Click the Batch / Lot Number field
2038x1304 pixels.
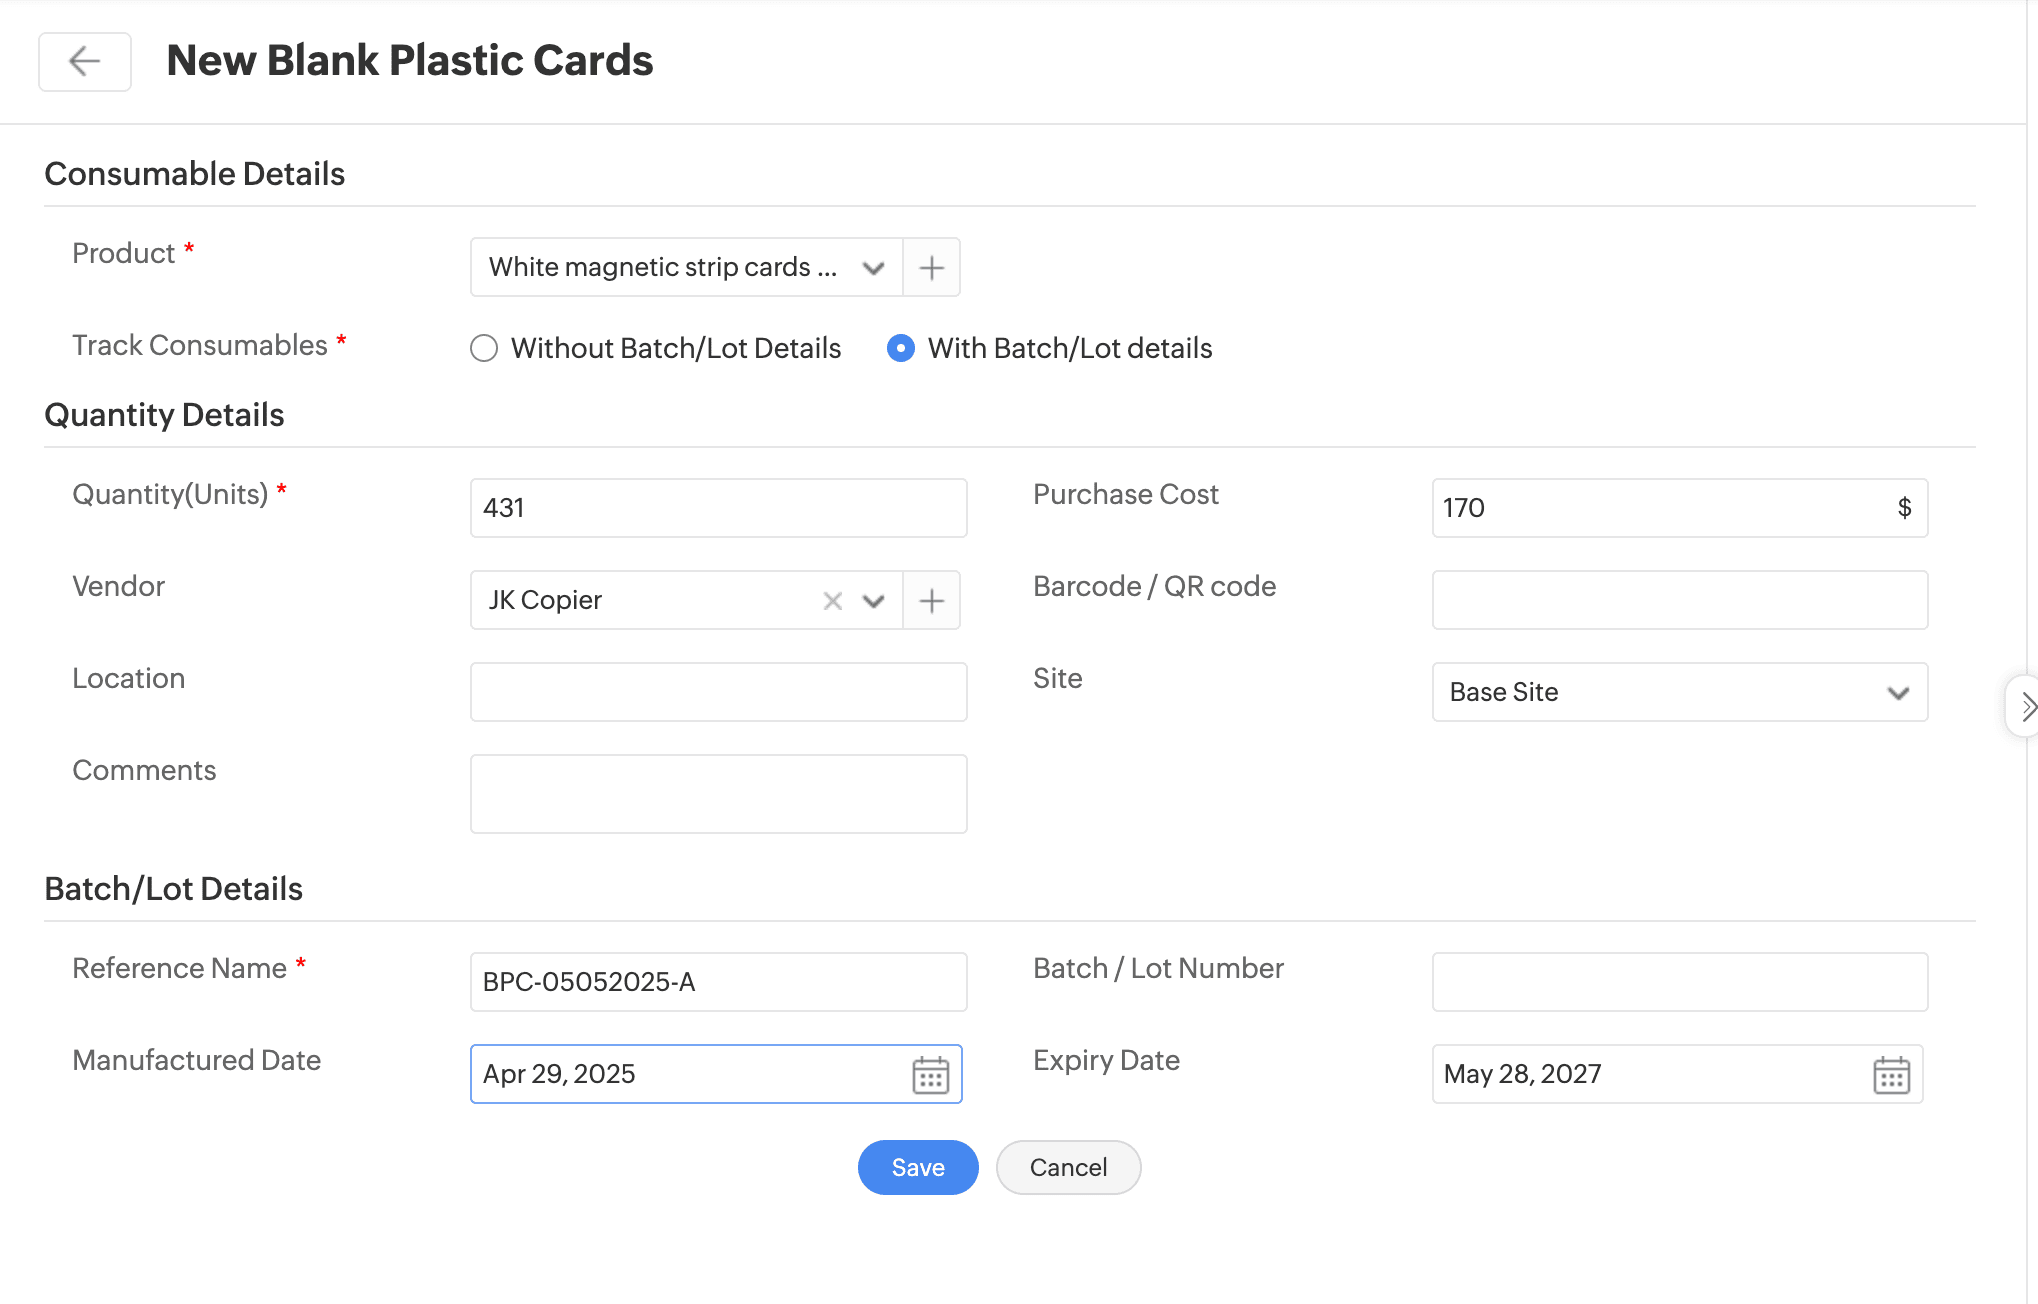pyautogui.click(x=1679, y=982)
